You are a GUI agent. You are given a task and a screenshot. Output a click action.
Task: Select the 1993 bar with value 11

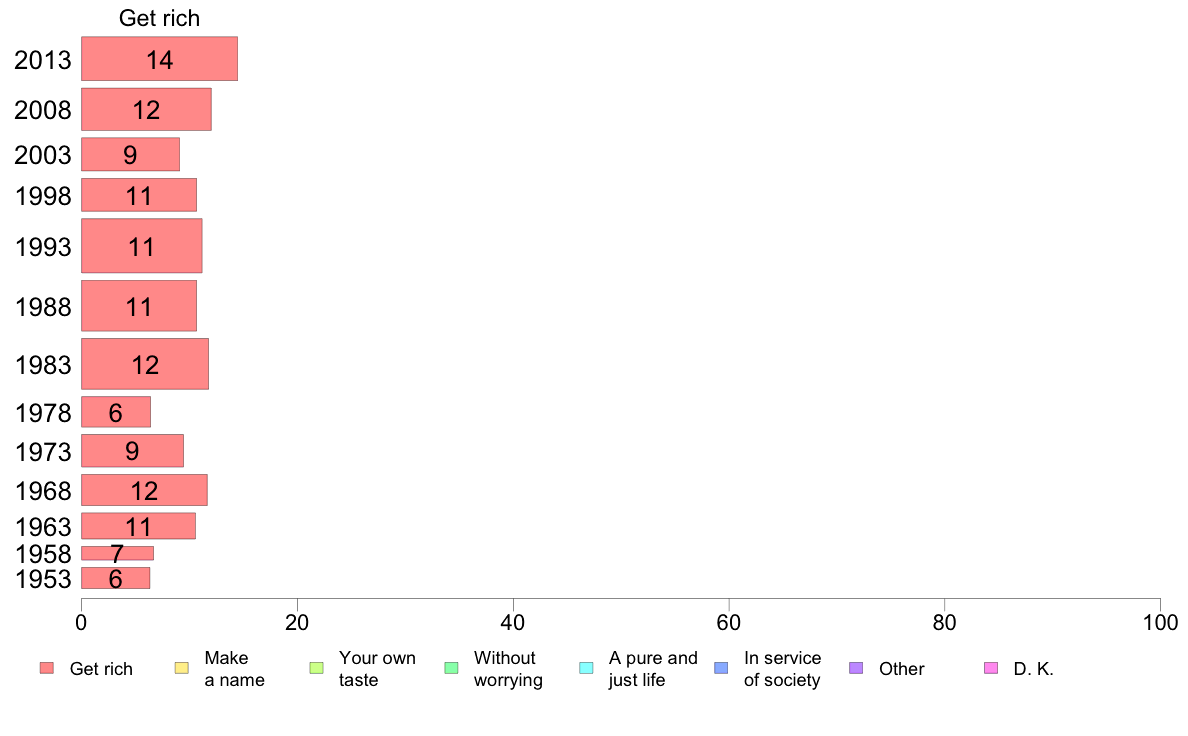coord(142,246)
